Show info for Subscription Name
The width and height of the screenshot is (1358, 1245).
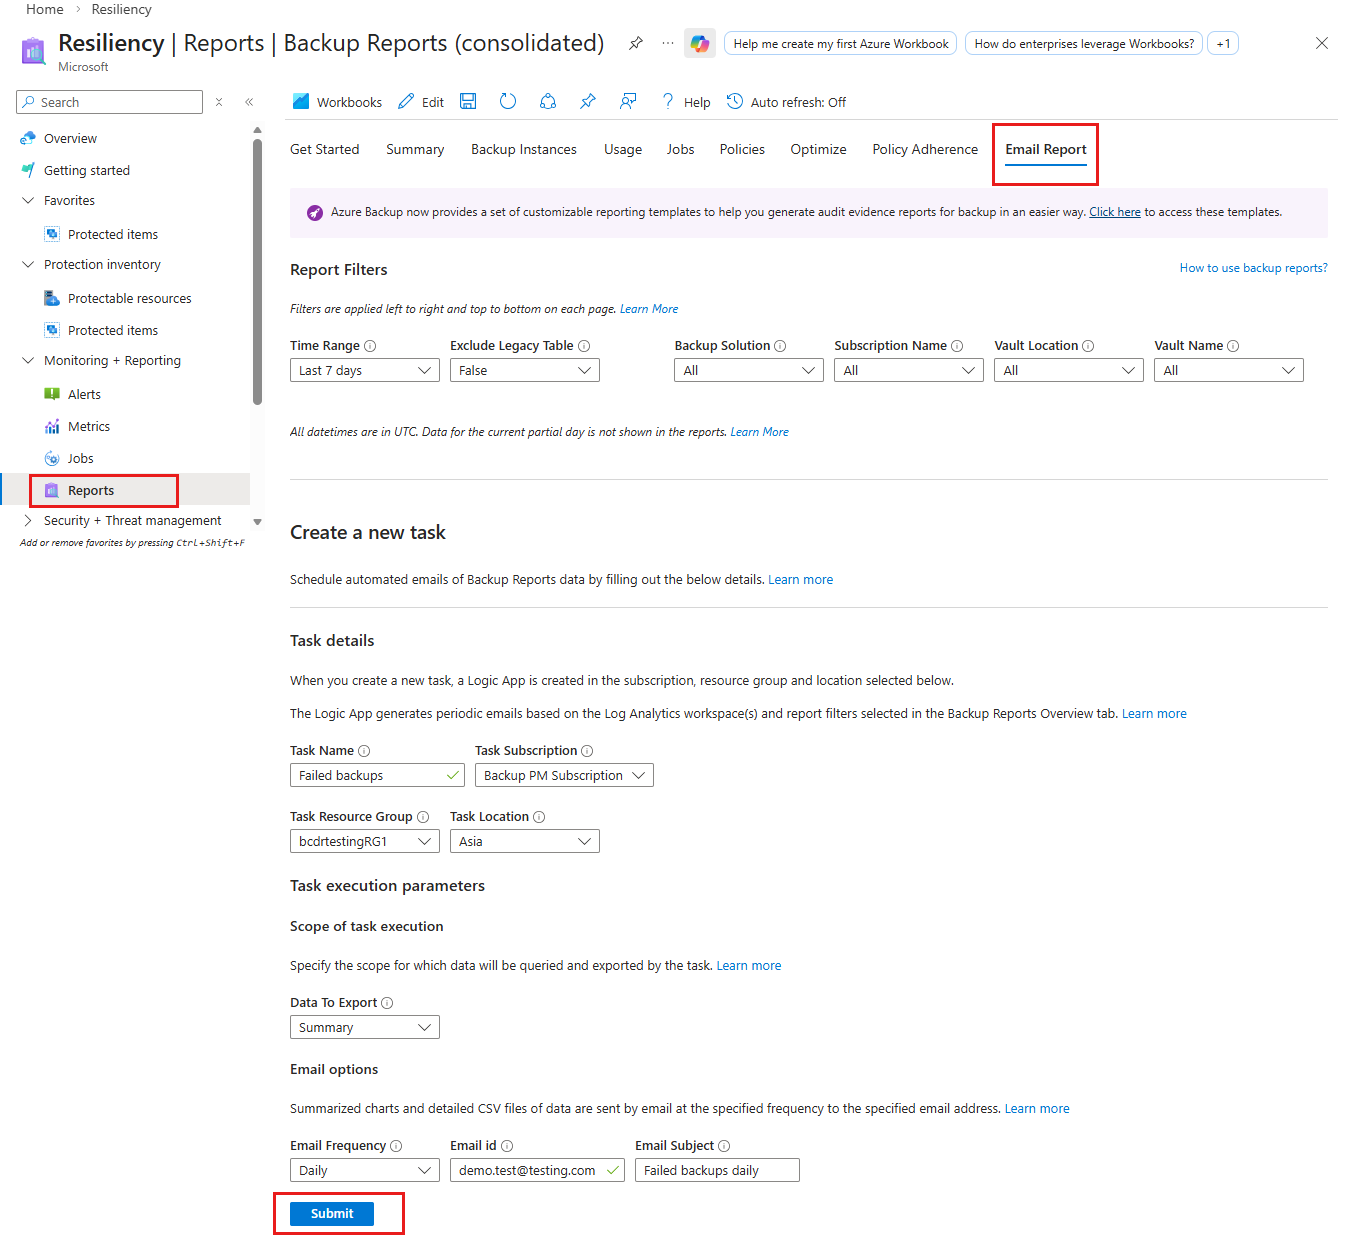coord(957,346)
